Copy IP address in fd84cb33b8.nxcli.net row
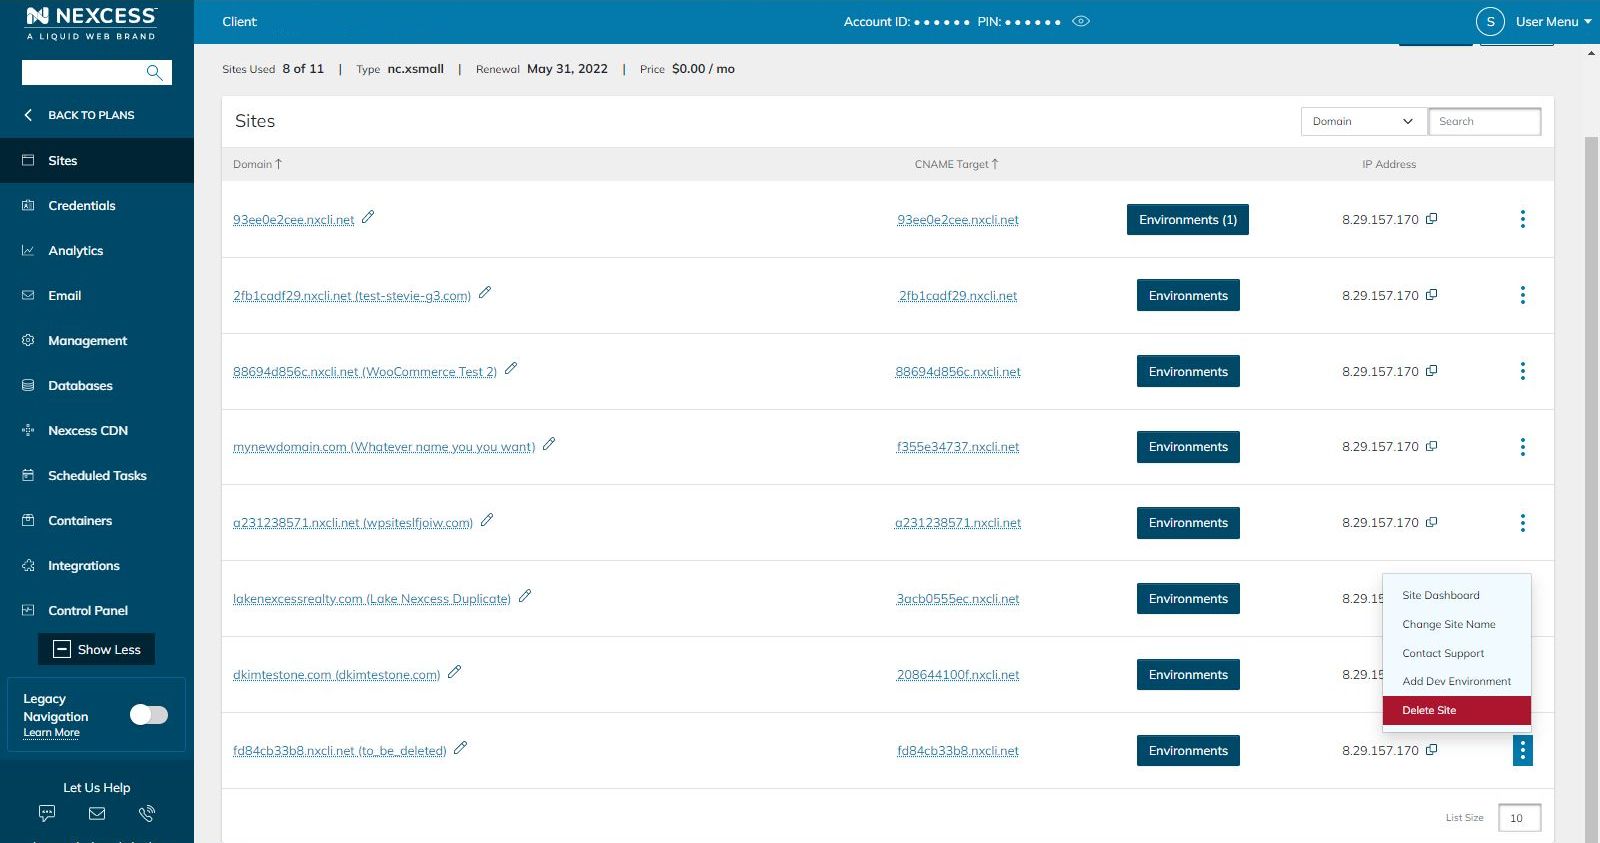 coord(1431,749)
